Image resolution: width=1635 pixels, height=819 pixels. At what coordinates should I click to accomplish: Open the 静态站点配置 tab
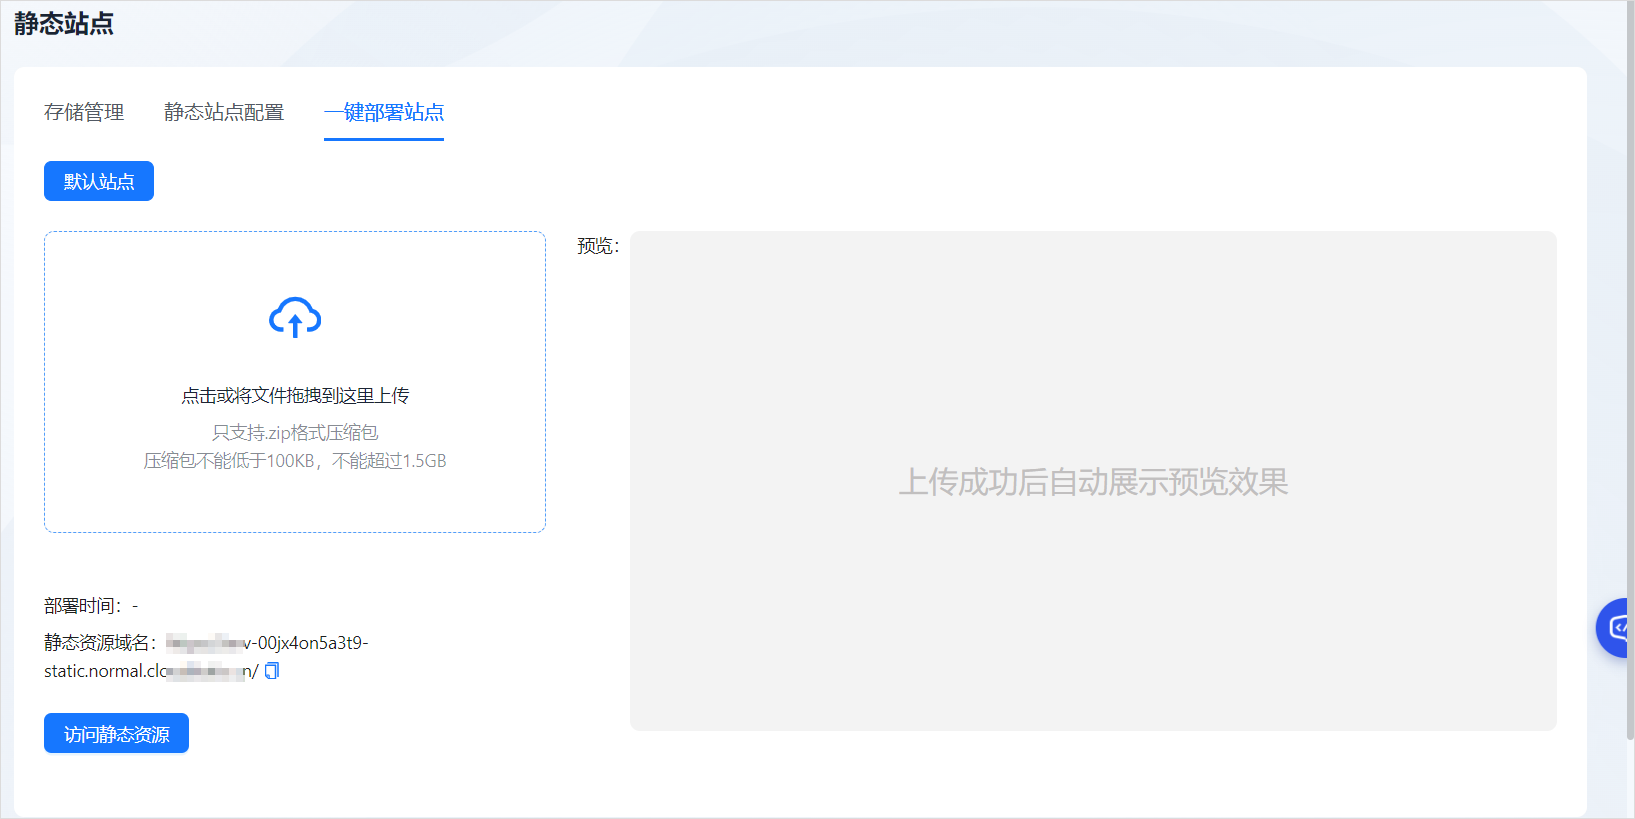tap(224, 112)
